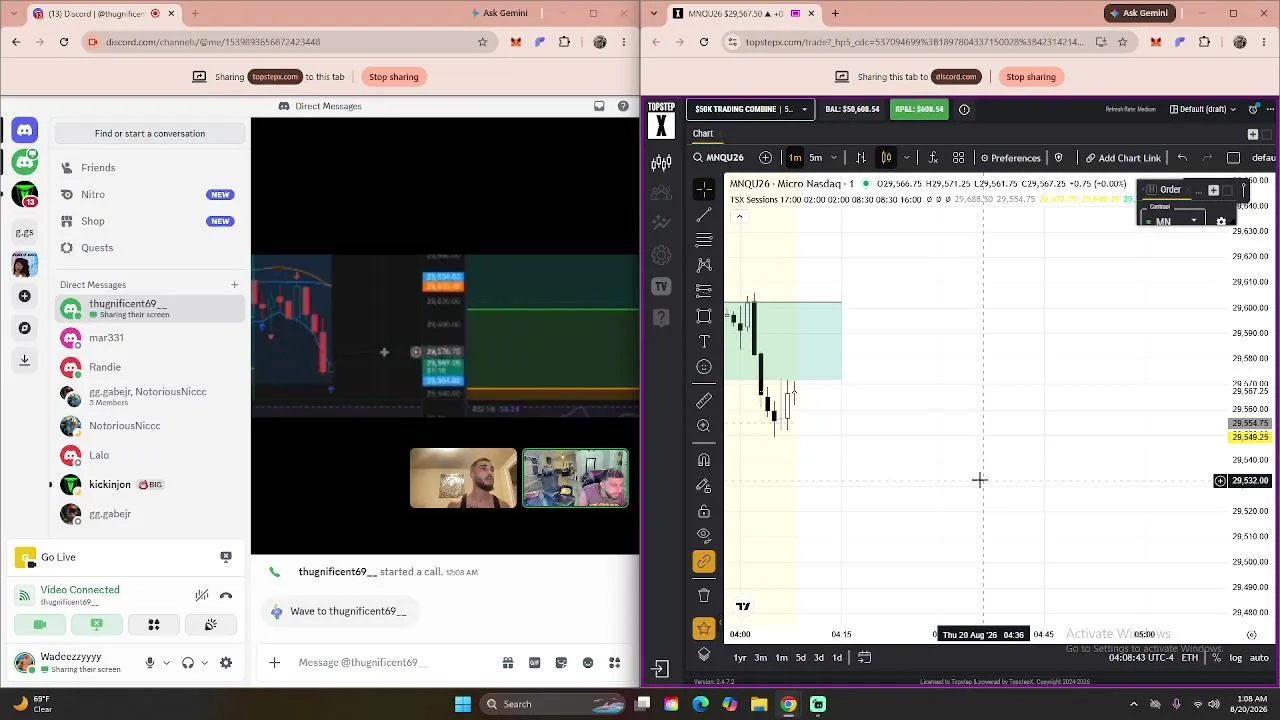Toggle the auto scale button
Viewport: 1280px width, 720px height.
(1259, 658)
